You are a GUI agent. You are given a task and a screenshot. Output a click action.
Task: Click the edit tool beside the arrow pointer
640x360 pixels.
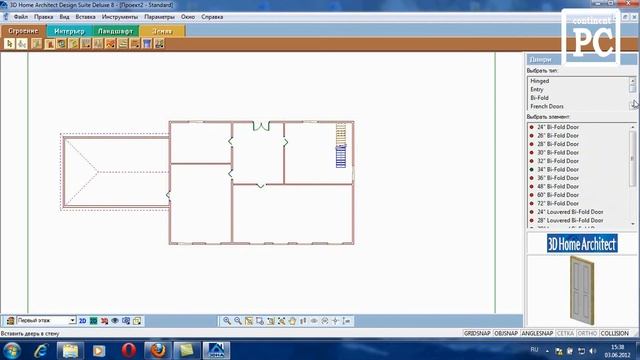click(x=22, y=43)
